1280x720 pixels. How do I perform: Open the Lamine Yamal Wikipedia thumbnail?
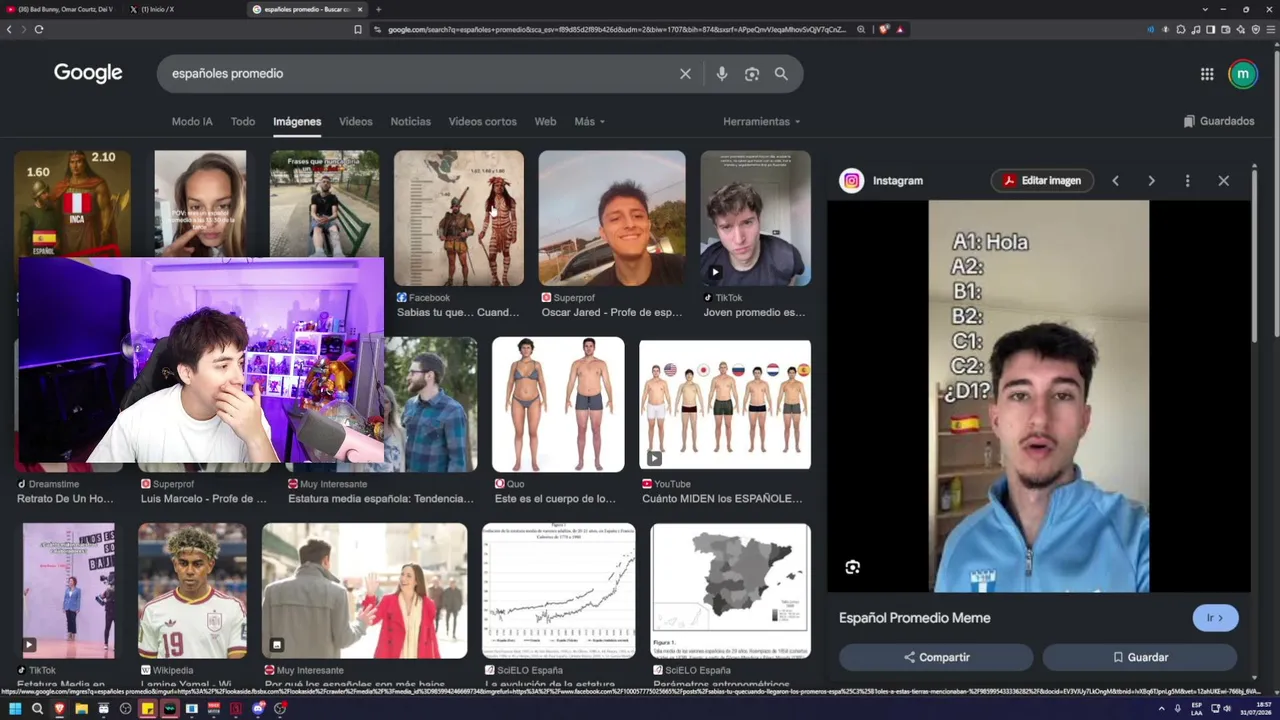point(192,590)
